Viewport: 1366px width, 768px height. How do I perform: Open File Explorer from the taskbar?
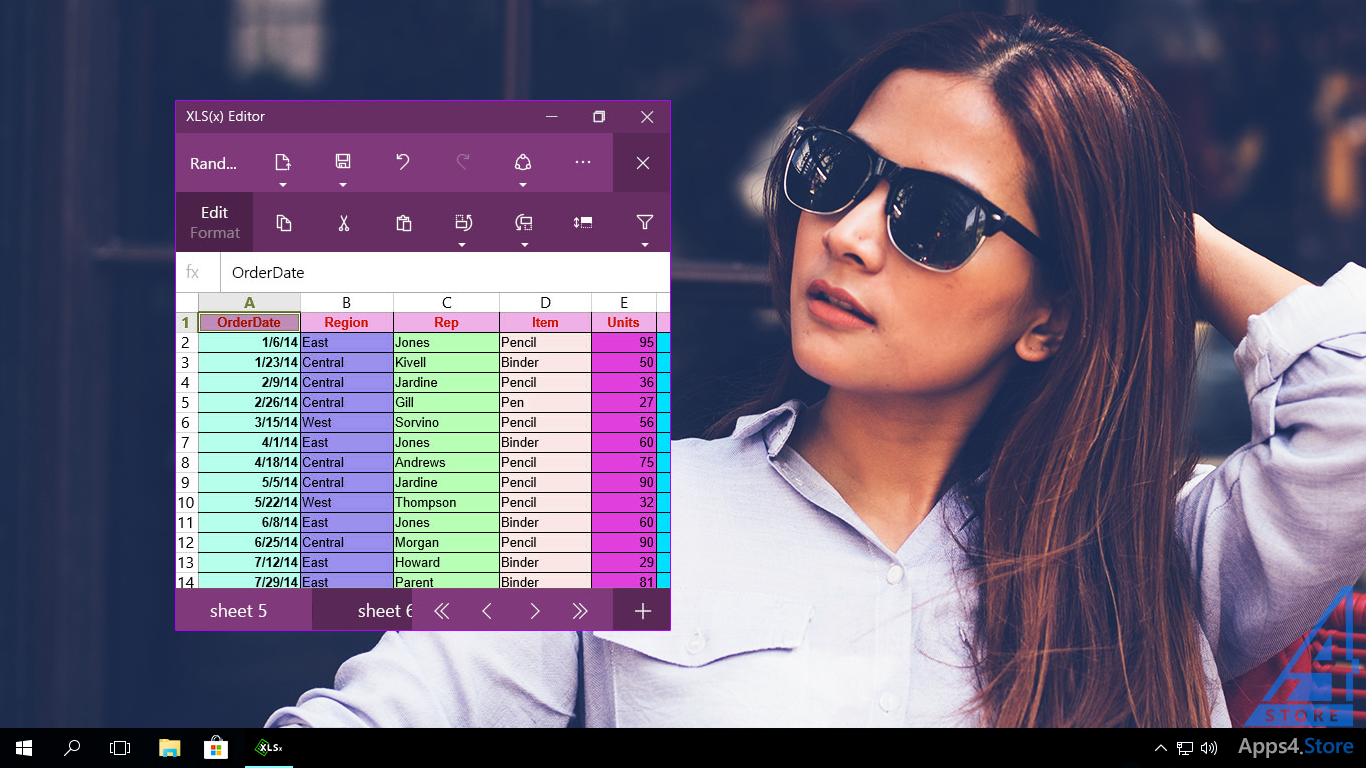(x=170, y=748)
